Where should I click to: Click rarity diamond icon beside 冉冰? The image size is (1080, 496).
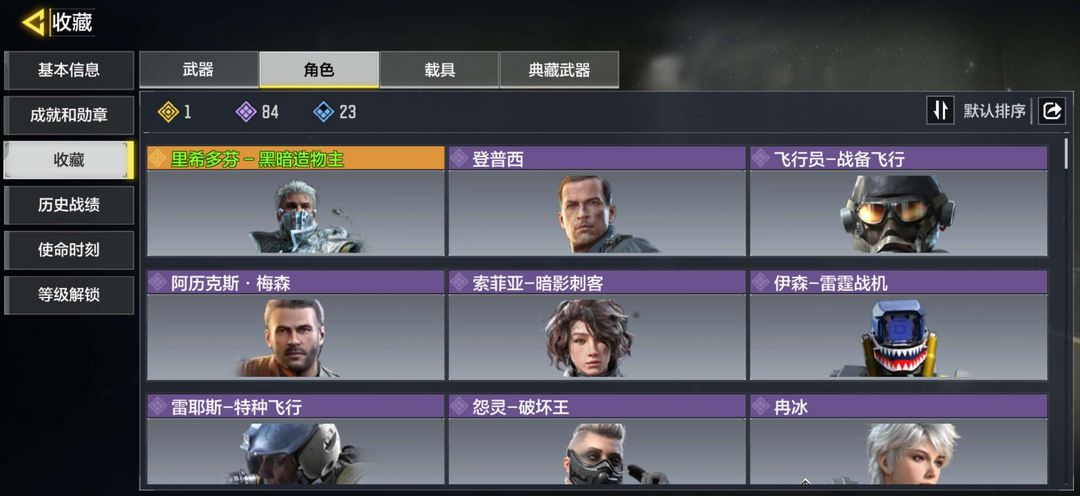(x=760, y=406)
